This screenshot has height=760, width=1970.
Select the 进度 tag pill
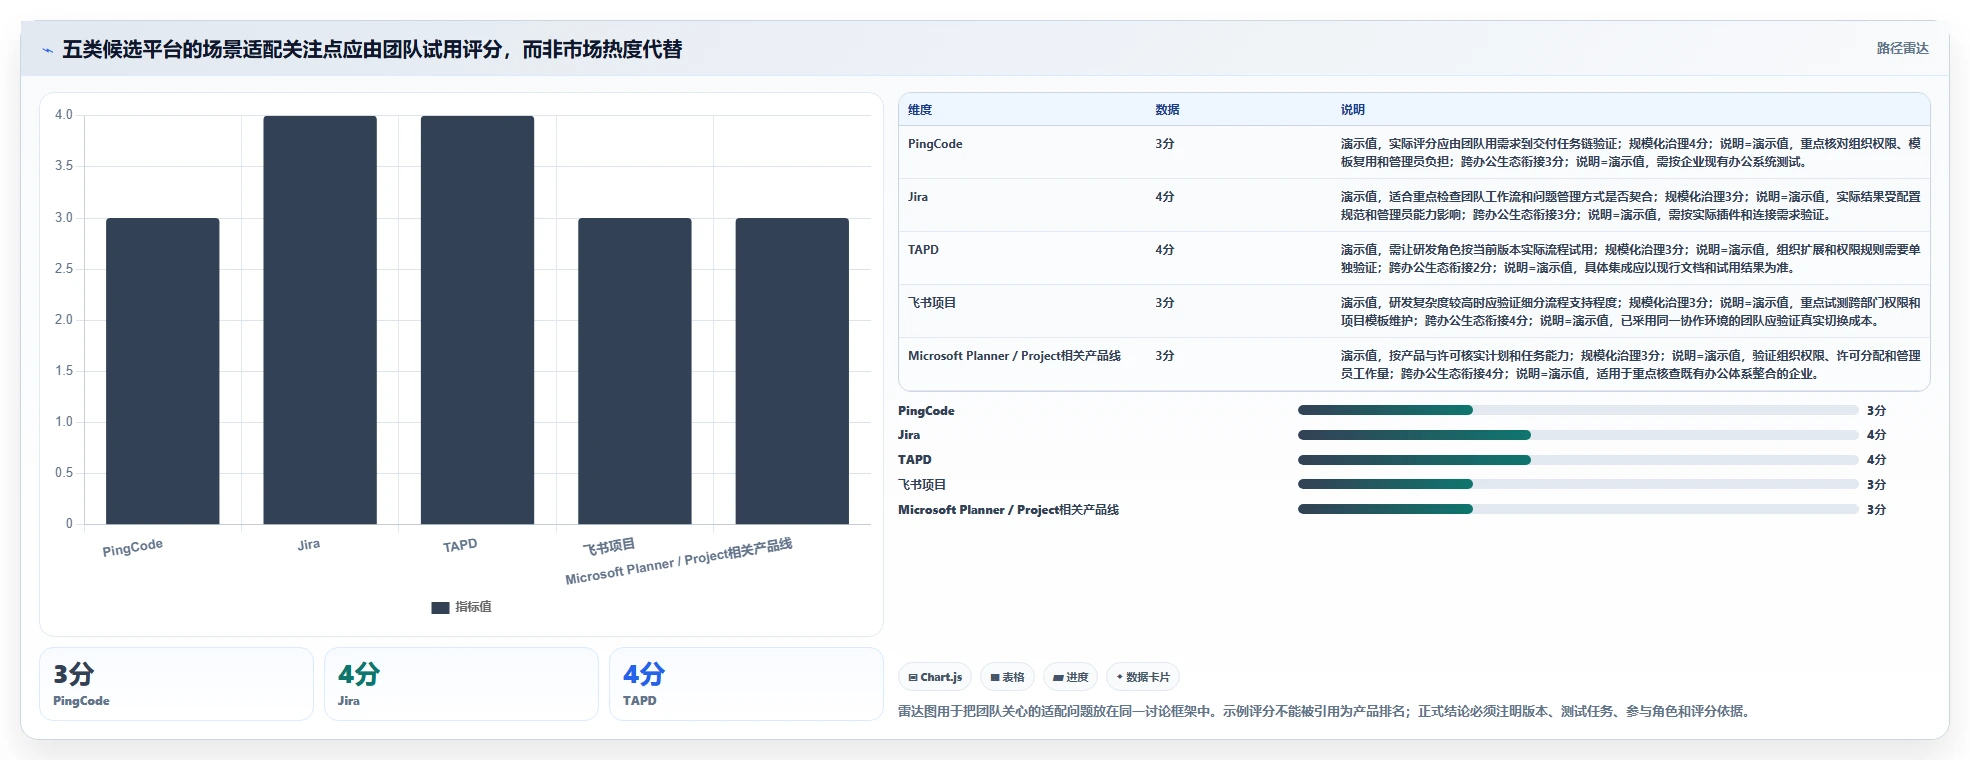point(1070,677)
